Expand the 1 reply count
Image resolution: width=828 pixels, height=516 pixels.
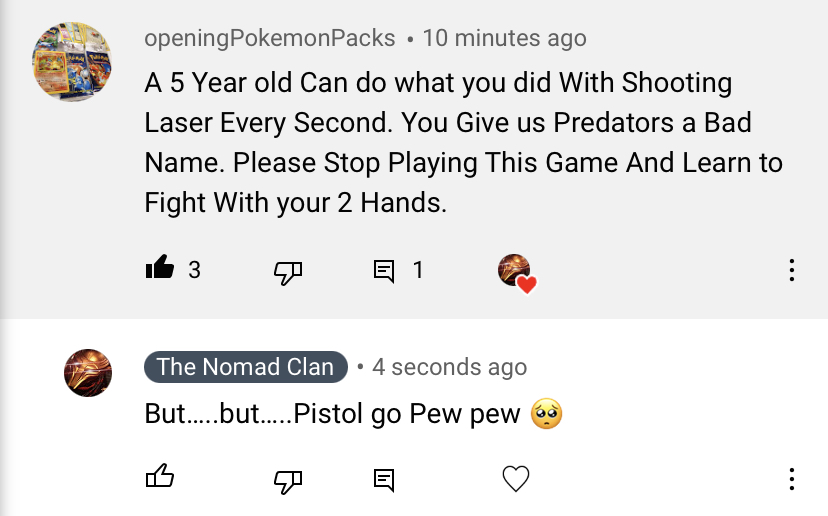coord(418,270)
